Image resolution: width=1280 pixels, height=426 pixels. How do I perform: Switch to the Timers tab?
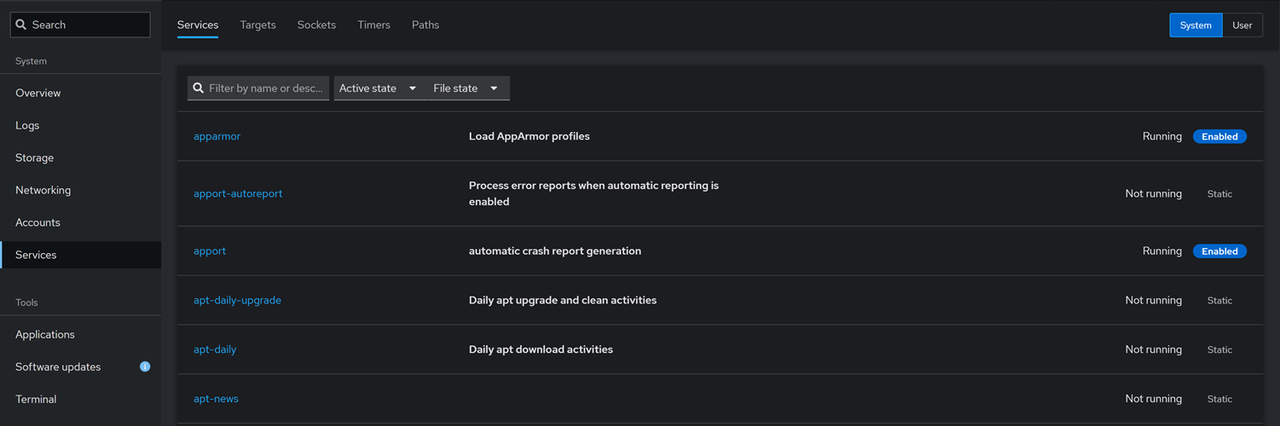coord(374,25)
